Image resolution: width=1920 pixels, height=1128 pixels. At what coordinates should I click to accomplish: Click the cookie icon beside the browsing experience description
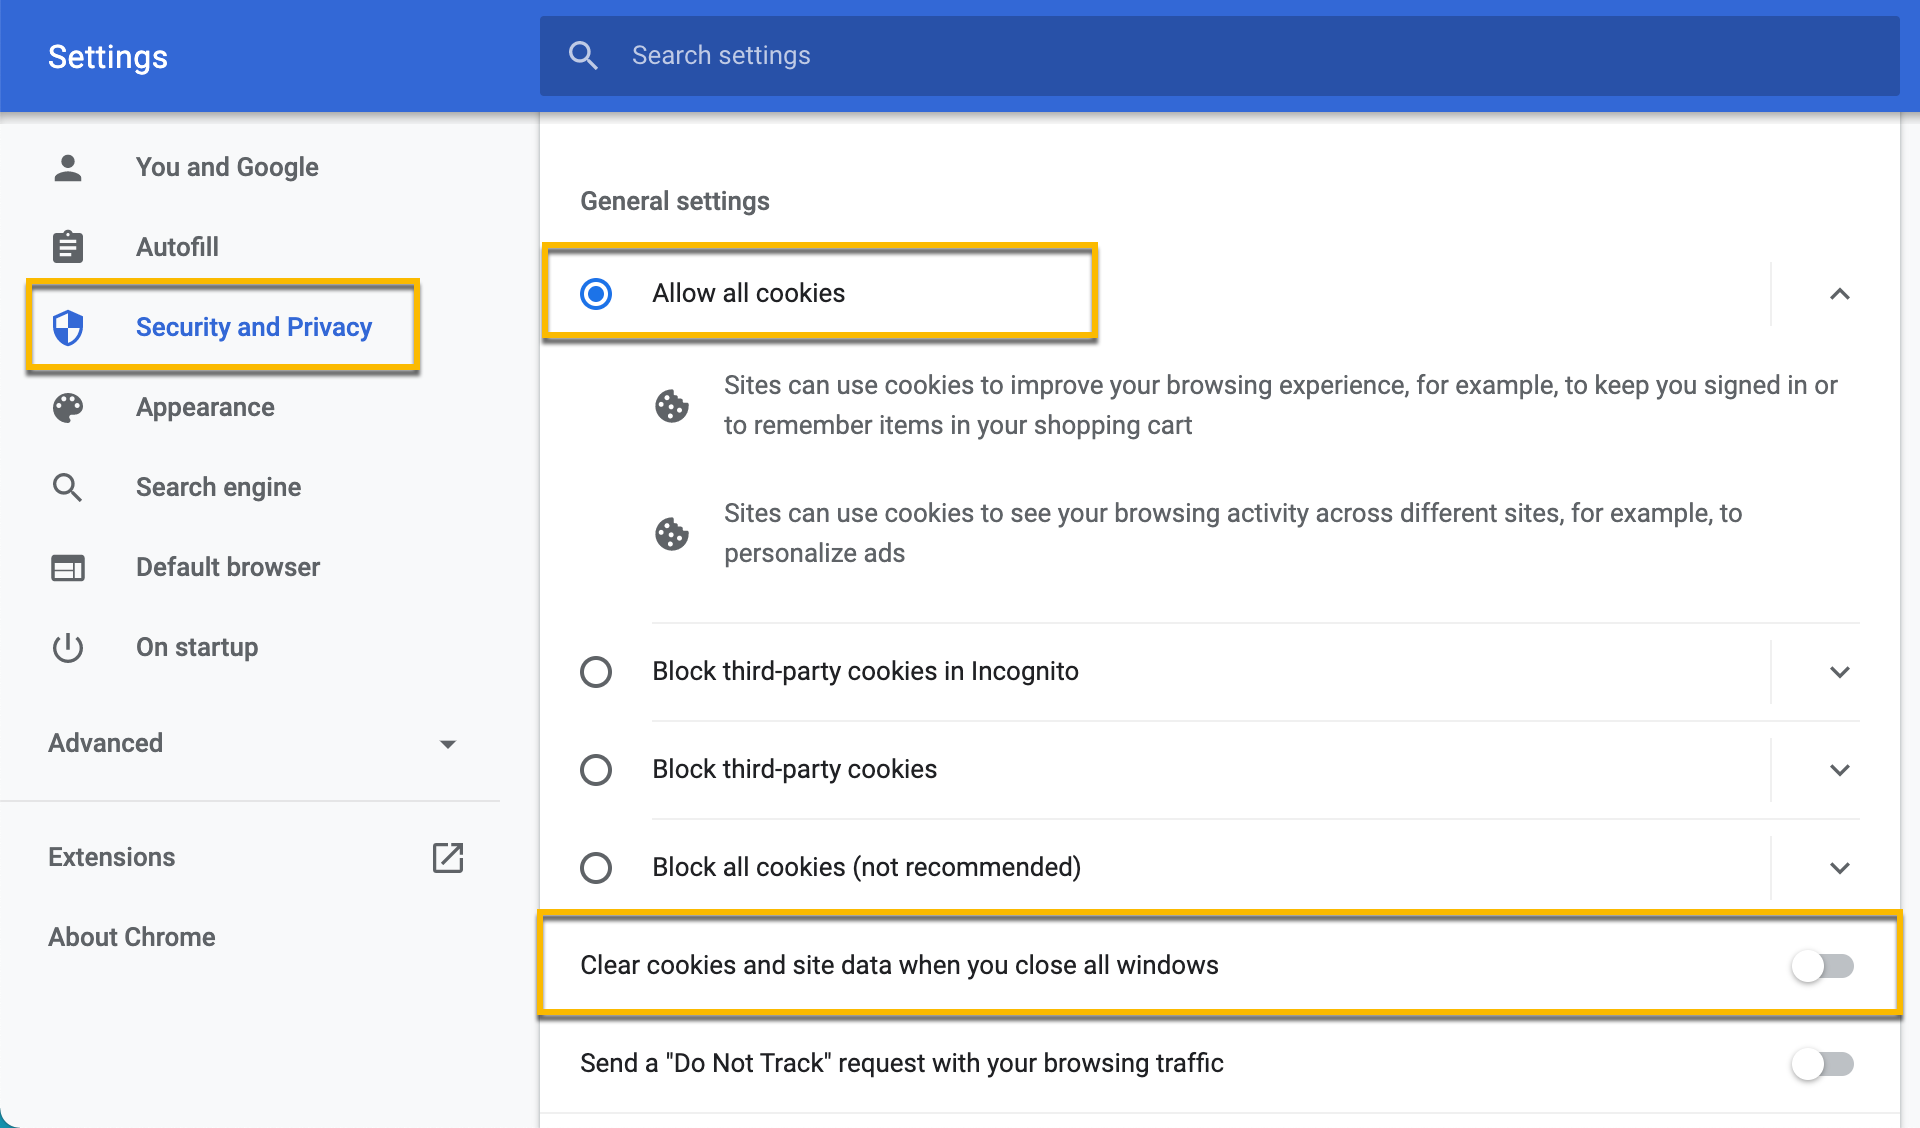[x=671, y=405]
